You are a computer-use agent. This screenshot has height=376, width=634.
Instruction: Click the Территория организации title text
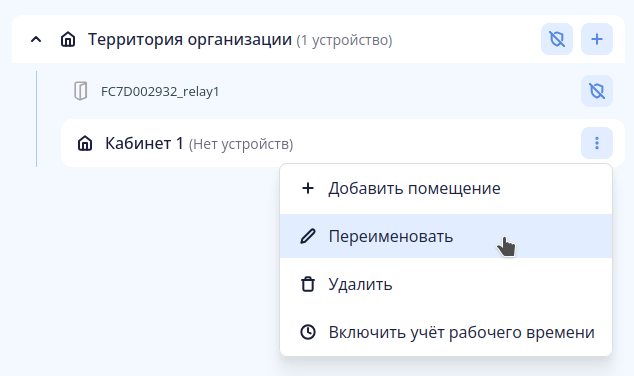pos(190,40)
